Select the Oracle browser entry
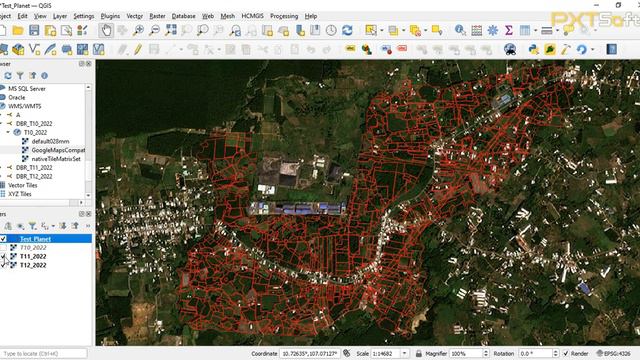The height and width of the screenshot is (360, 640). click(17, 97)
